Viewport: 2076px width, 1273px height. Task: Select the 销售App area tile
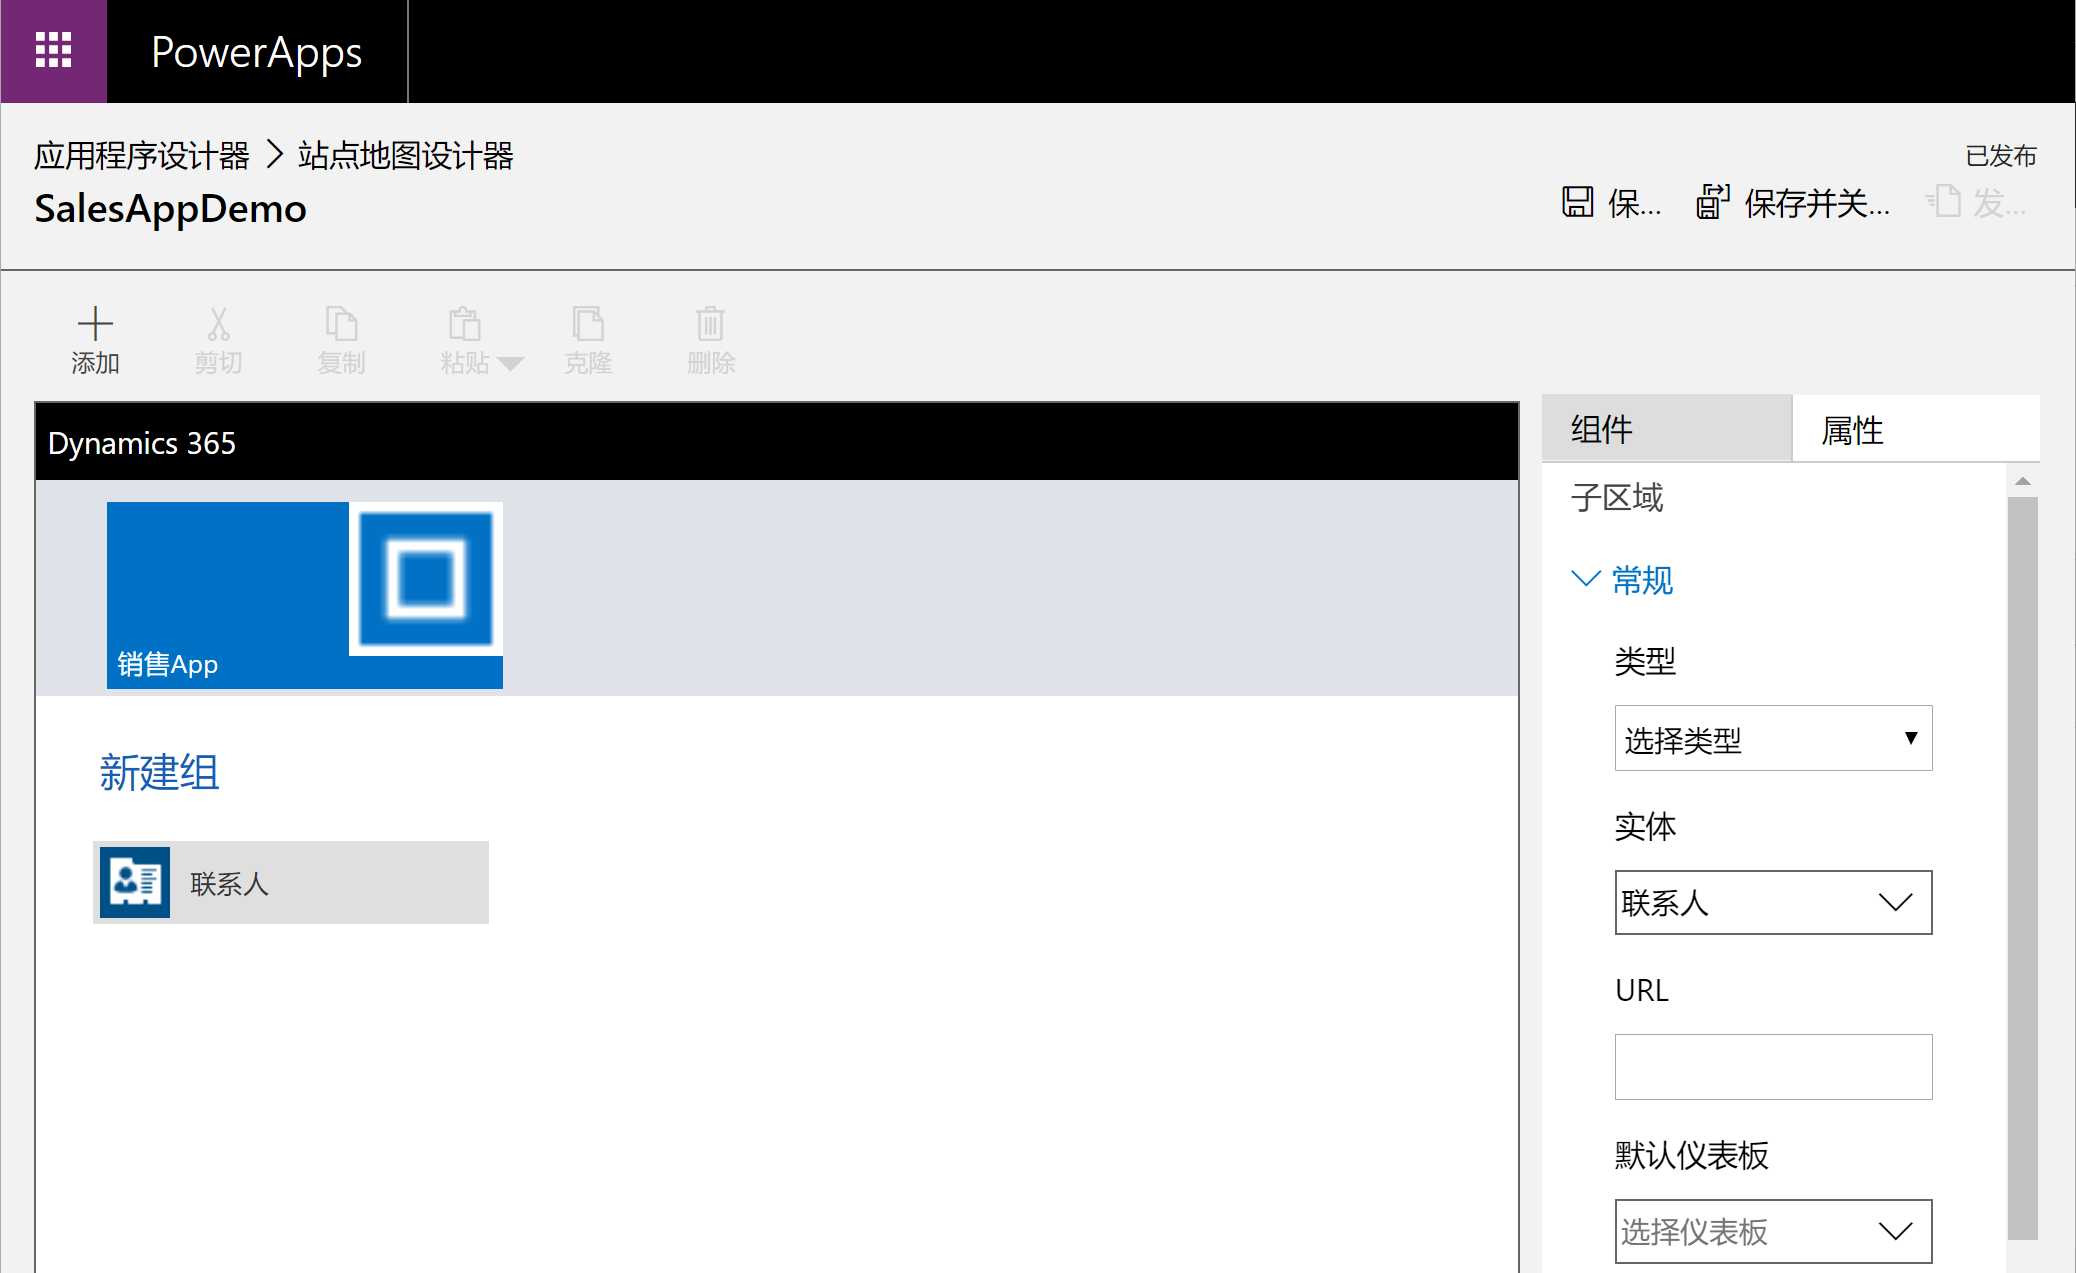(x=304, y=595)
